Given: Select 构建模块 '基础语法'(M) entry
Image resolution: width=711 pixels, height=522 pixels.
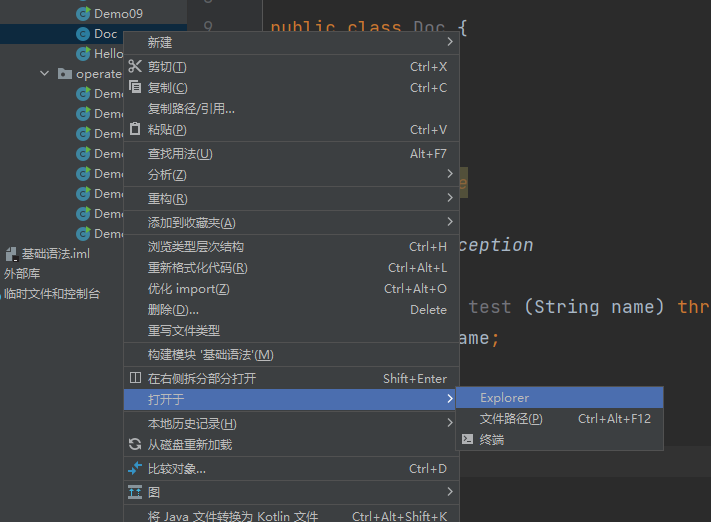Looking at the screenshot, I should click(x=291, y=355).
